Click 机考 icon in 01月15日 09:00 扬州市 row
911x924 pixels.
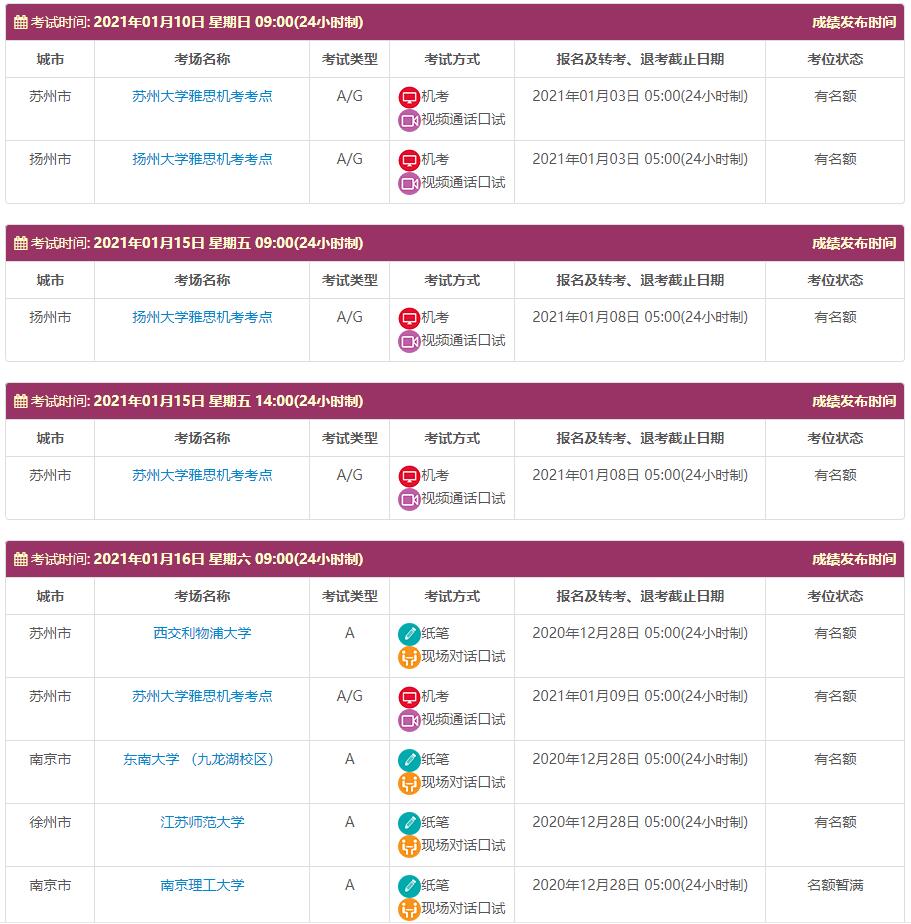409,318
